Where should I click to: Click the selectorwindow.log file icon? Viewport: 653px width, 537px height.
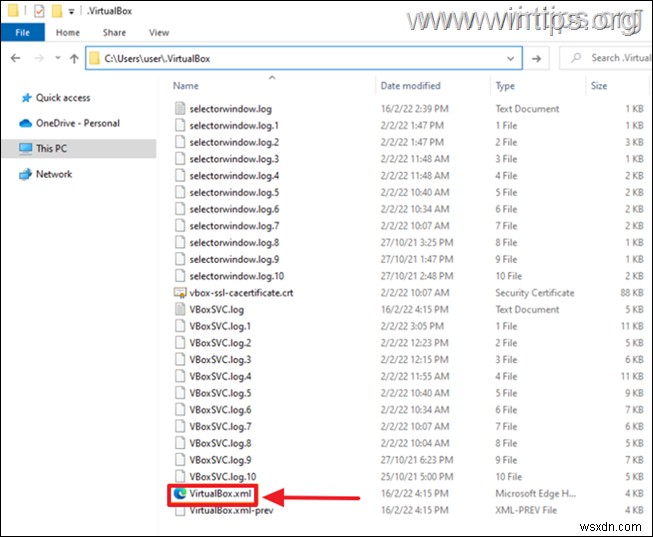tap(180, 109)
